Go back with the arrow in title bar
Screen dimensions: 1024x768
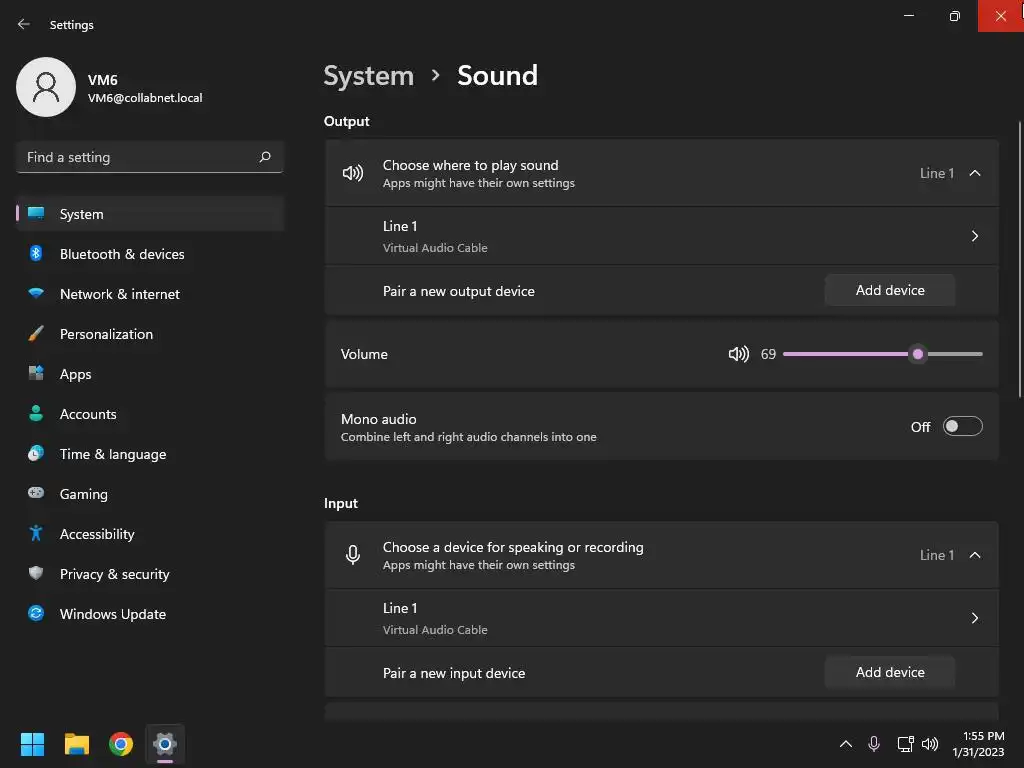[24, 24]
